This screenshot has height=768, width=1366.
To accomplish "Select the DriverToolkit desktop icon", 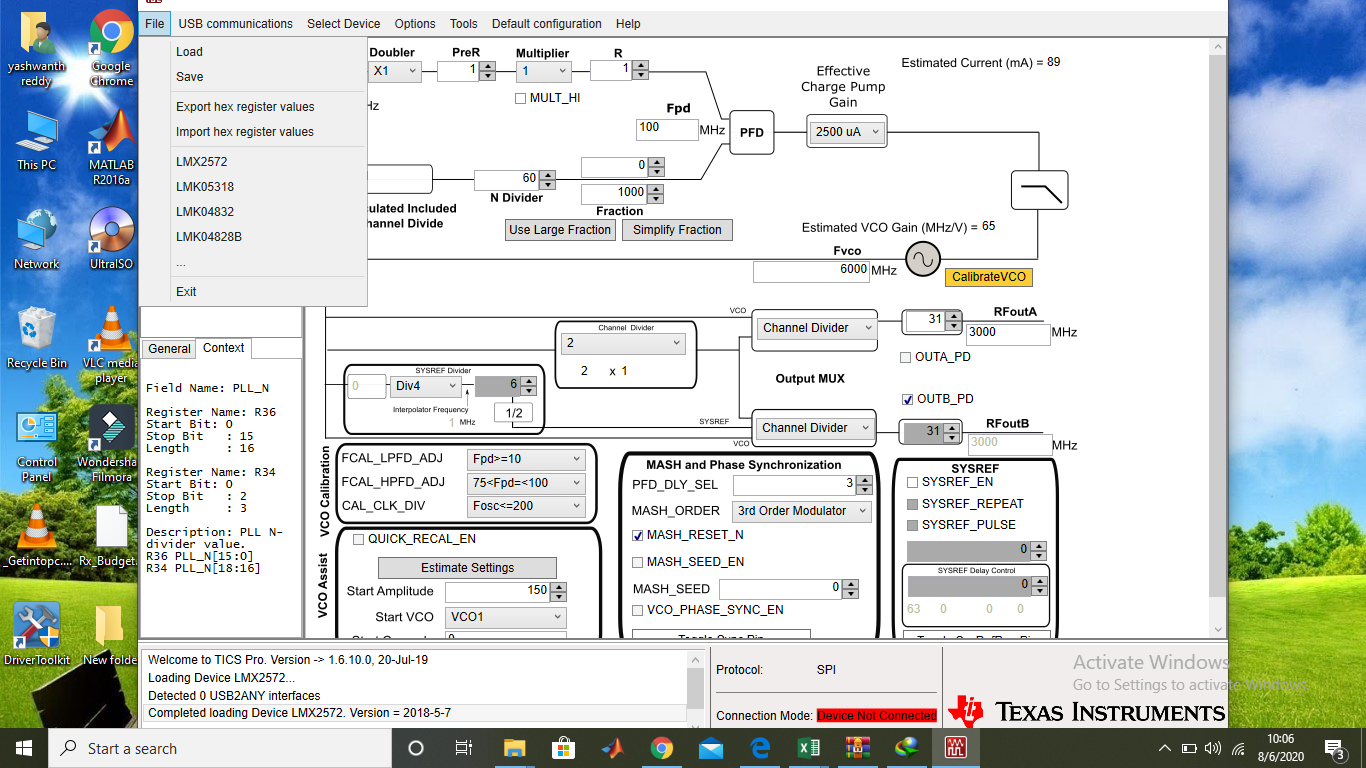I will pyautogui.click(x=37, y=634).
